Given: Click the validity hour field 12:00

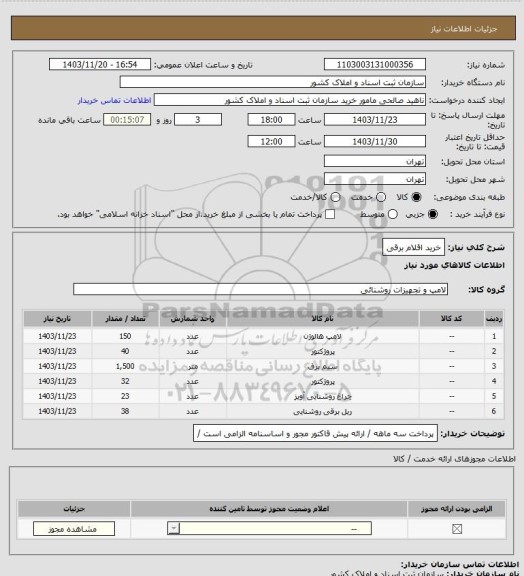Looking at the screenshot, I should pyautogui.click(x=271, y=141).
